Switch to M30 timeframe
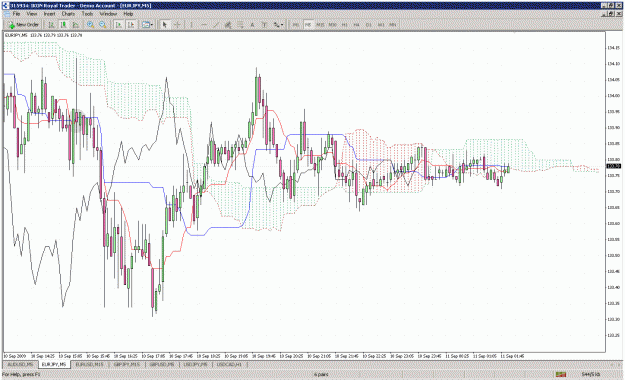This screenshot has width=625, height=380. [332, 25]
